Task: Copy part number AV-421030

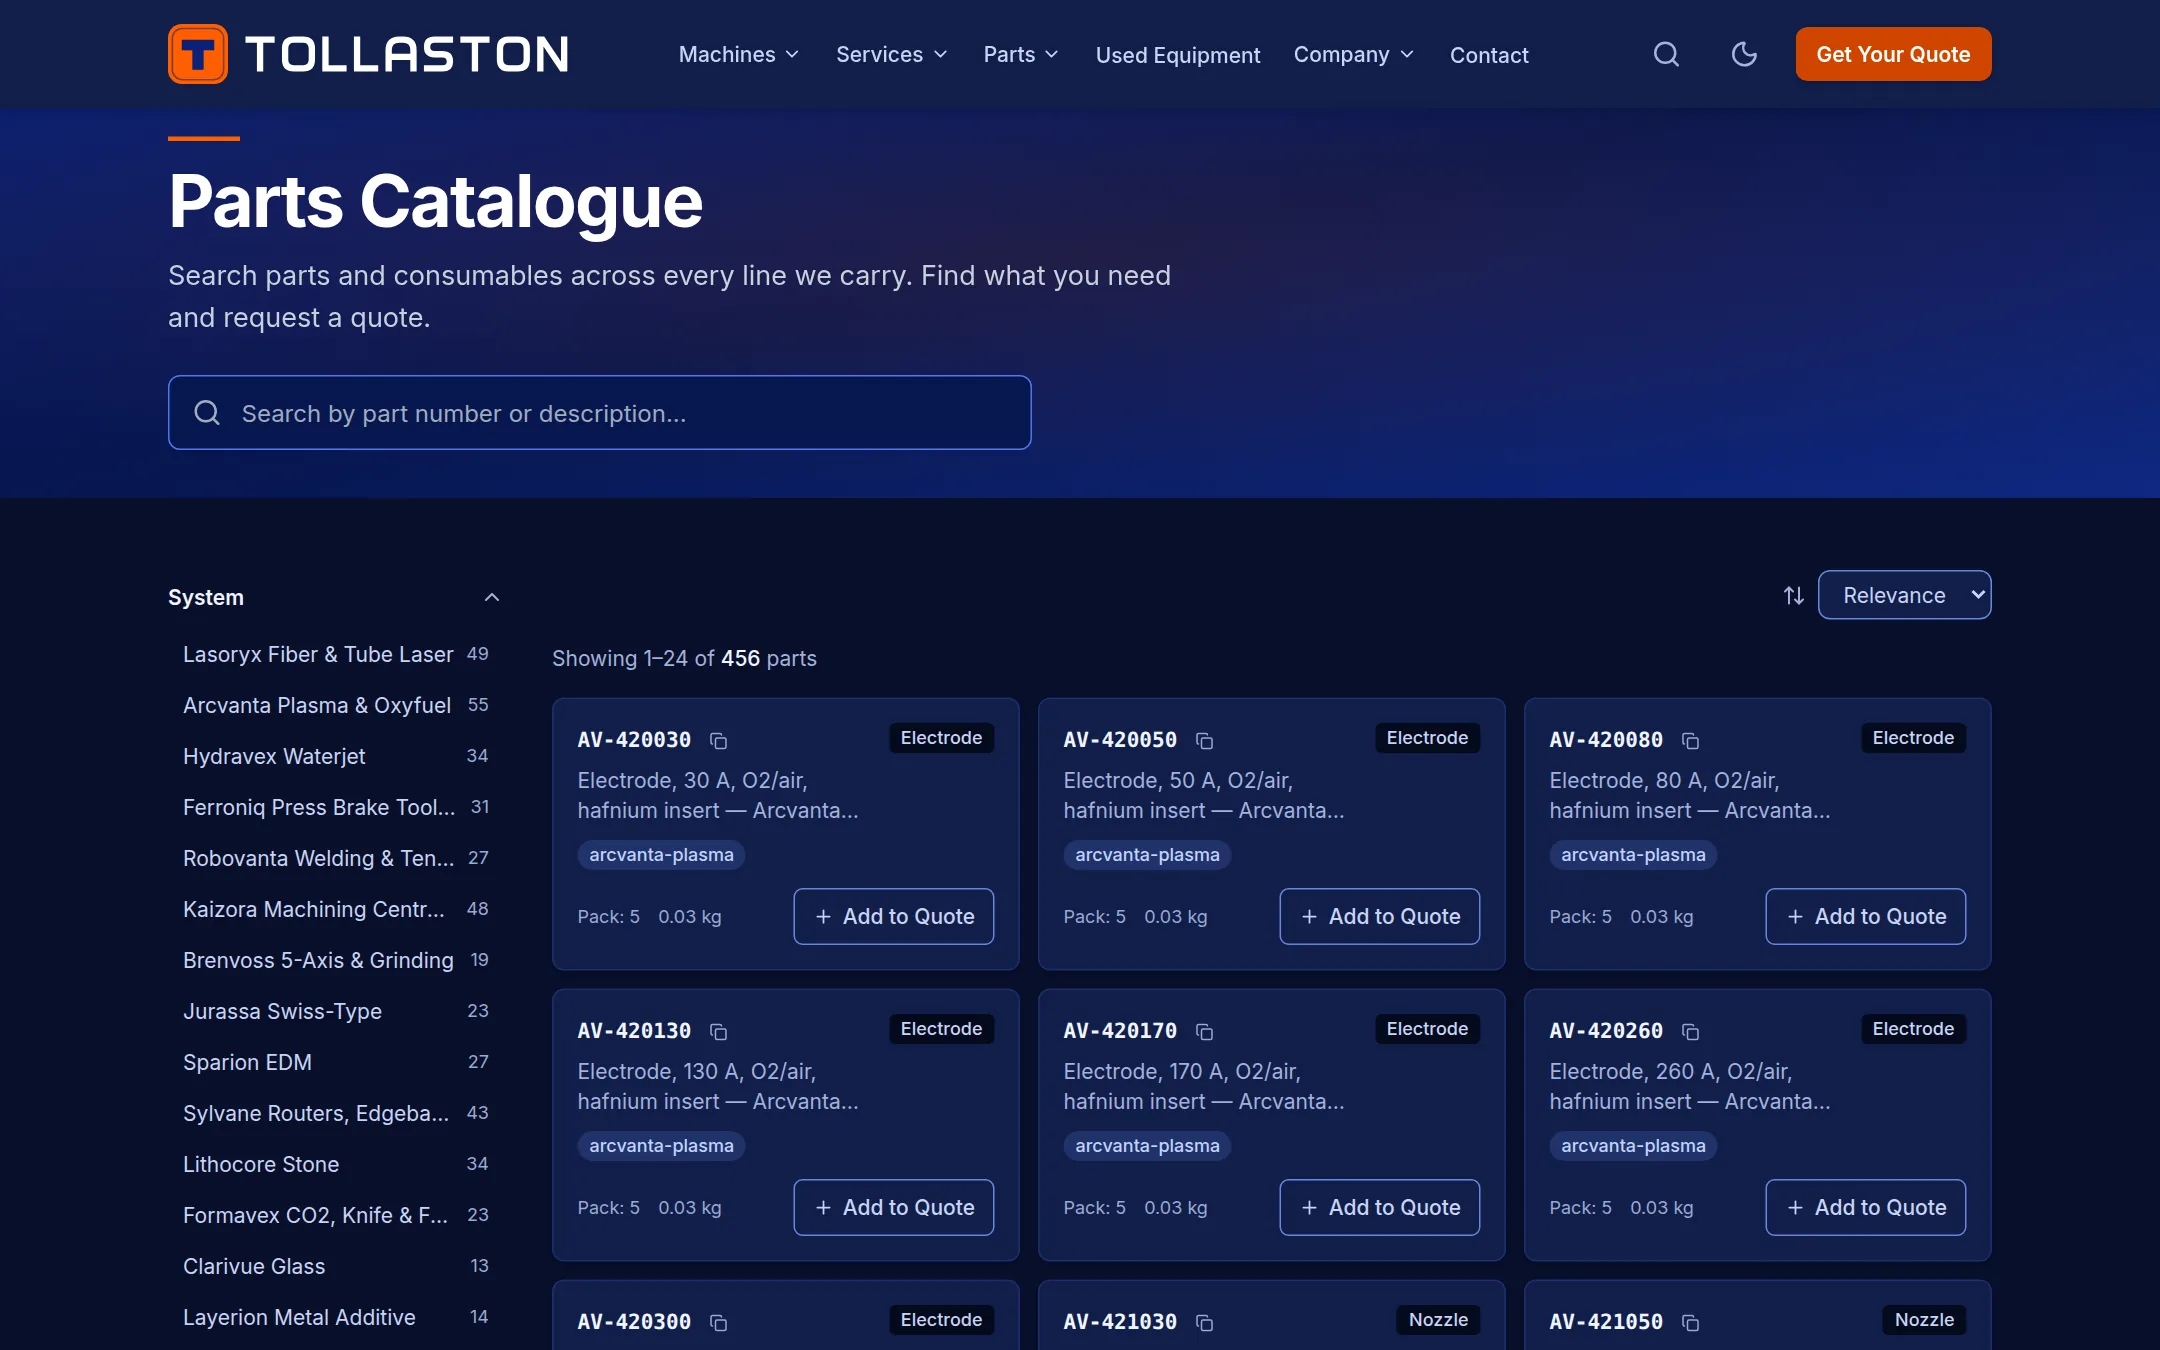Action: pos(1204,1322)
